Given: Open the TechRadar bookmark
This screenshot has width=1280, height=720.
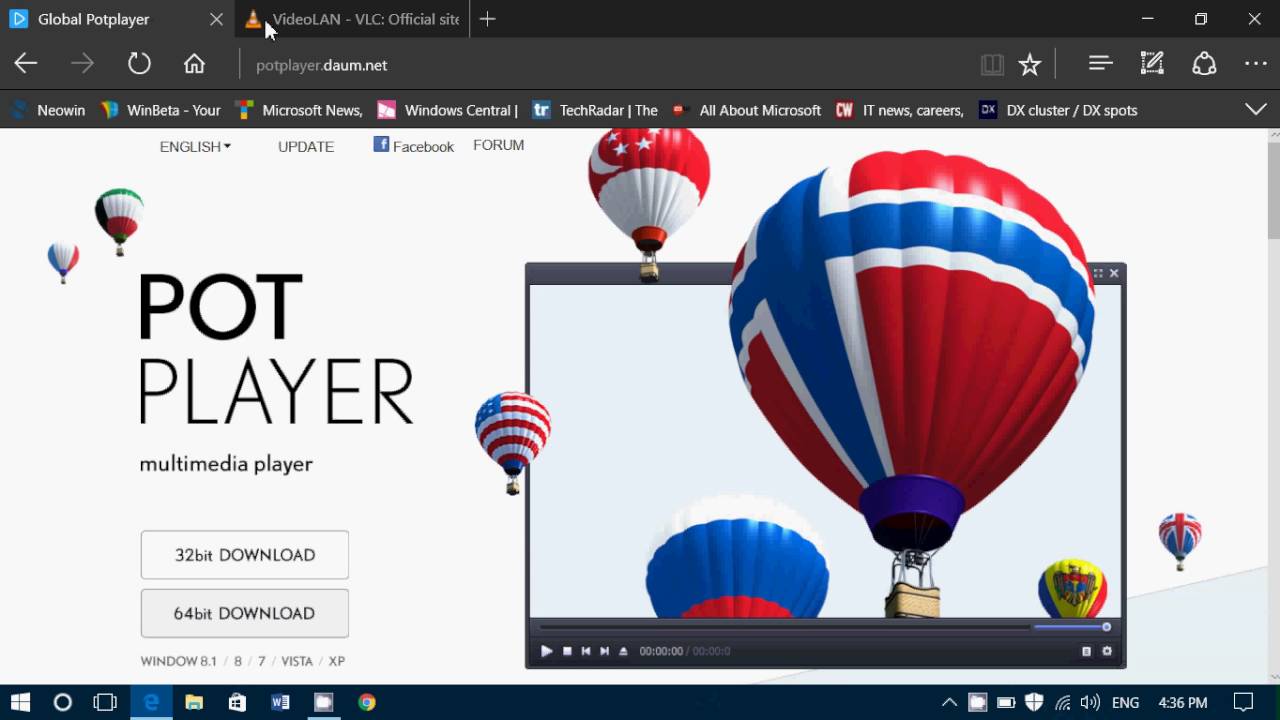Looking at the screenshot, I should [595, 110].
